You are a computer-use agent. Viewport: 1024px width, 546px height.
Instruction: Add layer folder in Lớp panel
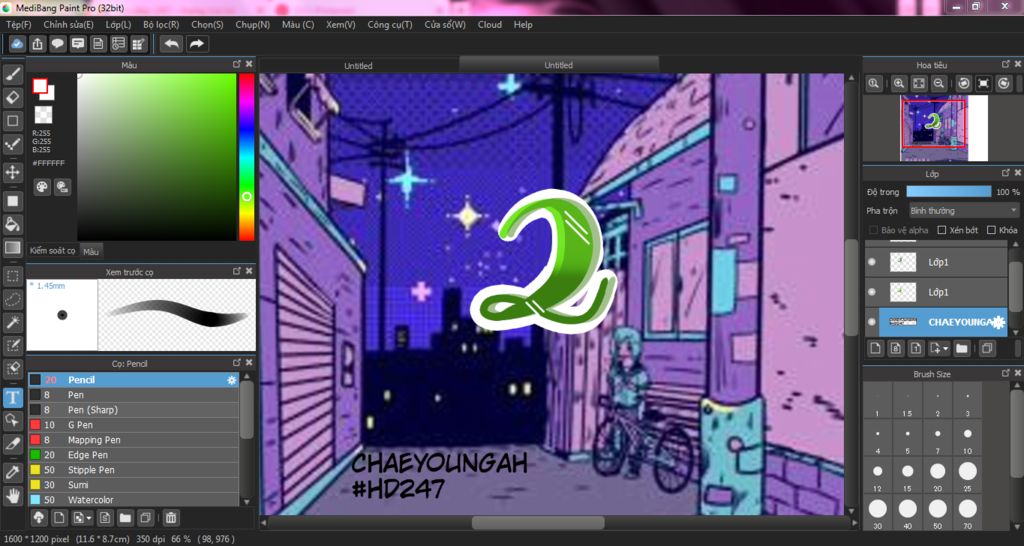point(961,349)
